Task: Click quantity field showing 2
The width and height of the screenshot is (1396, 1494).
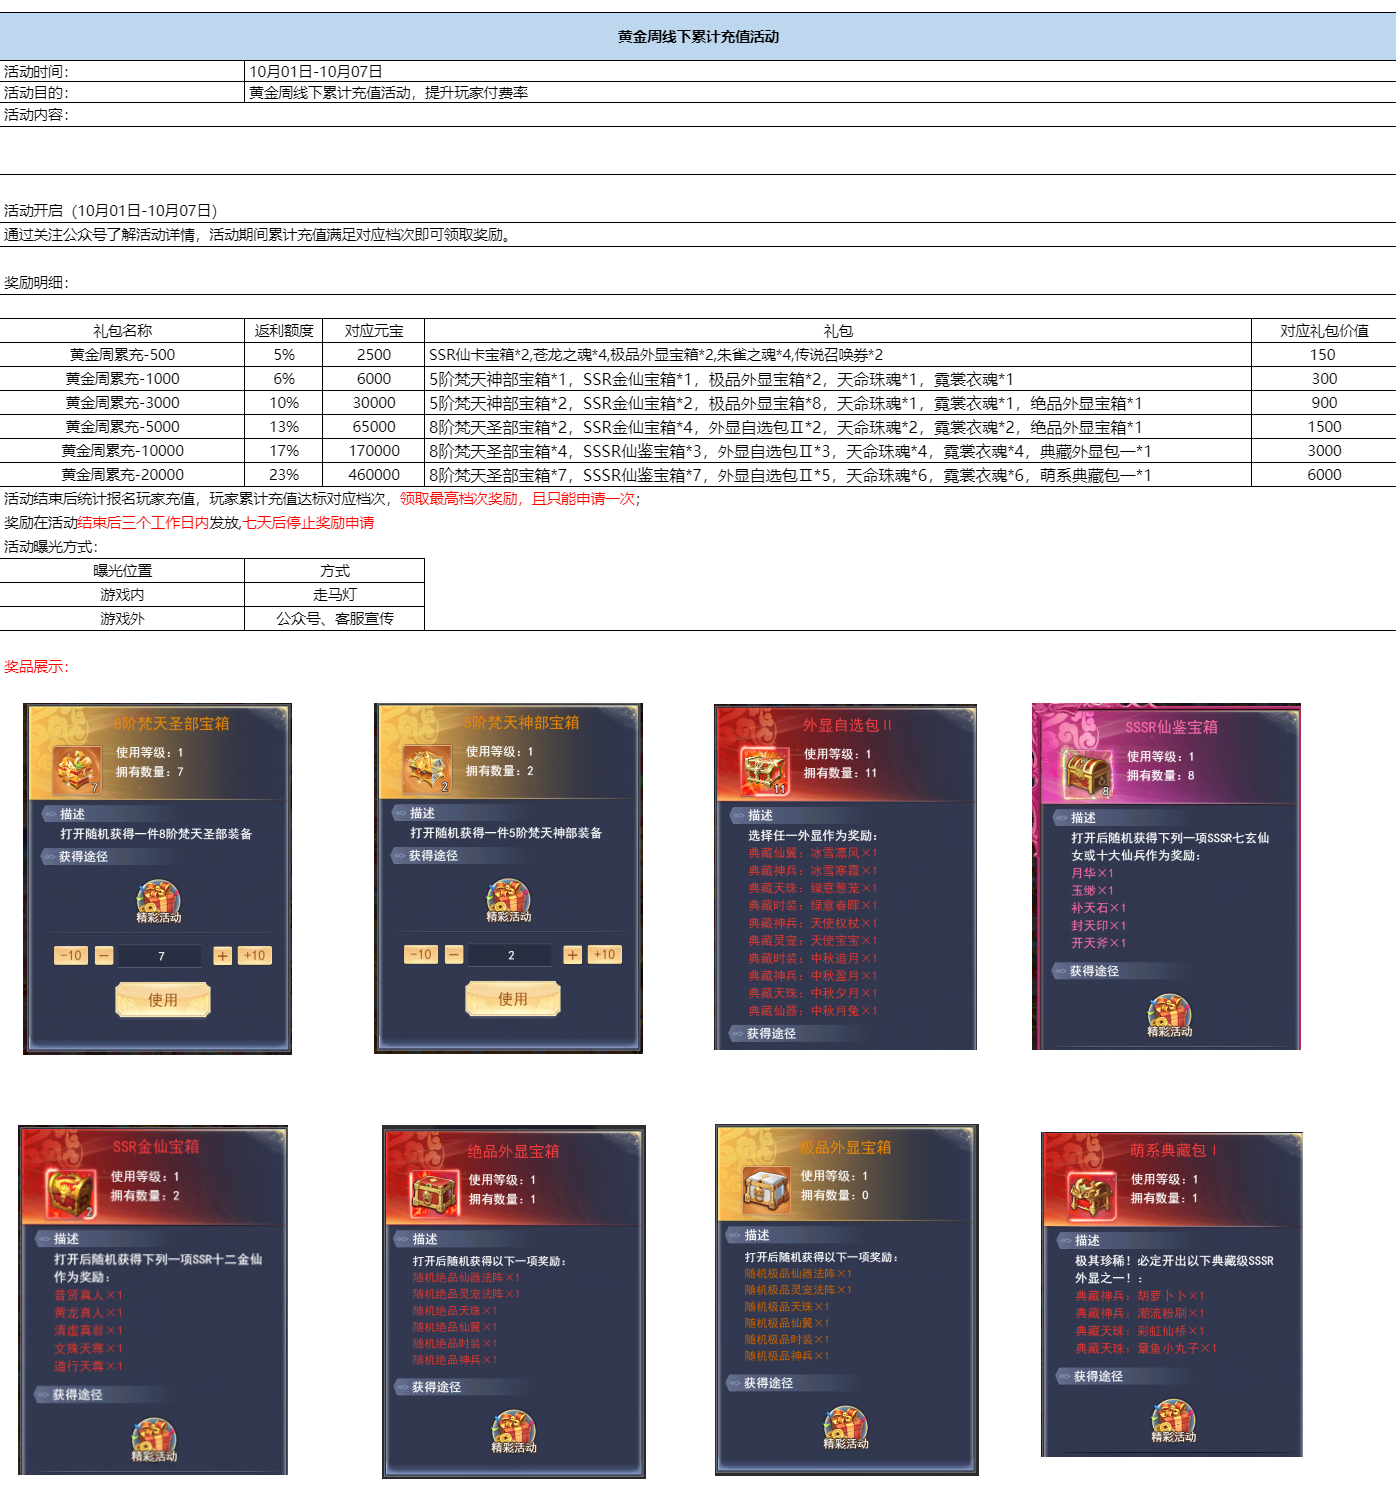Action: [x=511, y=955]
